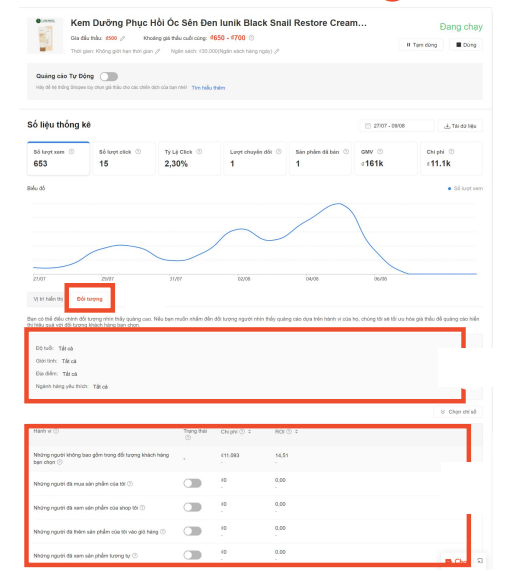The image size is (511, 573).
Task: Click the small icon right of Chat
Action: pos(480,561)
